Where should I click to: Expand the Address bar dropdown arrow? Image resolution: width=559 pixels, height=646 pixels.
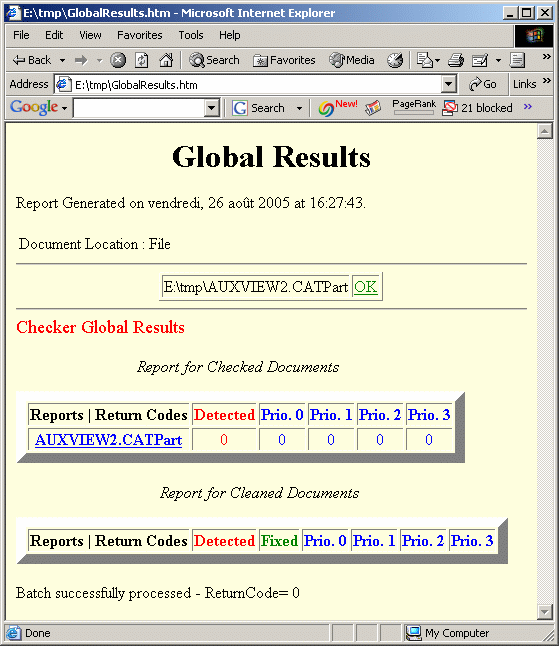(x=448, y=84)
